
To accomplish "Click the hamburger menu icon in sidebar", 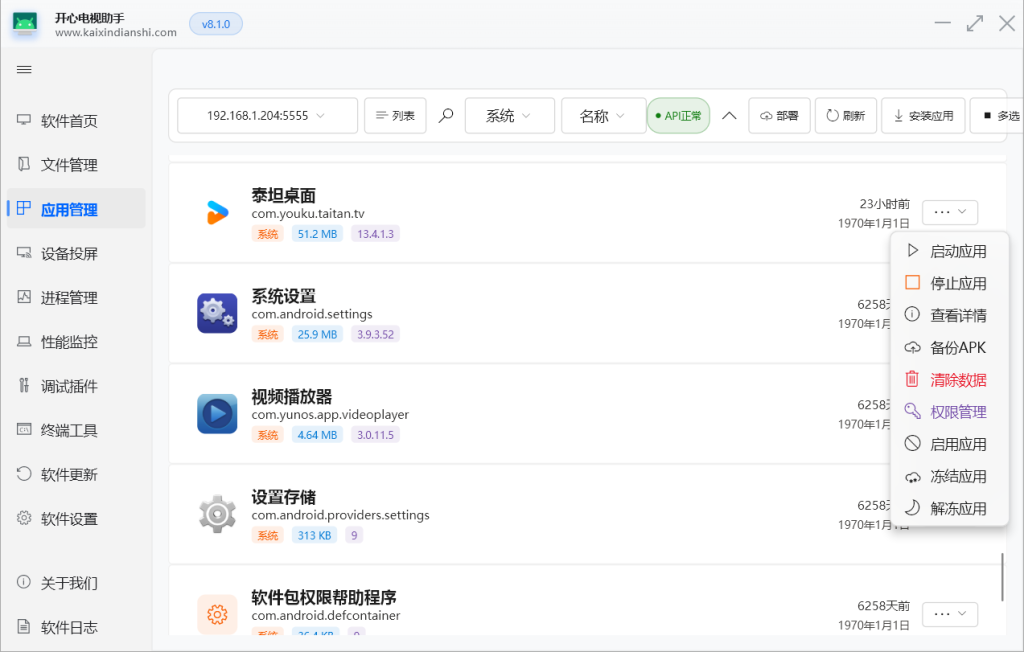I will 24,69.
